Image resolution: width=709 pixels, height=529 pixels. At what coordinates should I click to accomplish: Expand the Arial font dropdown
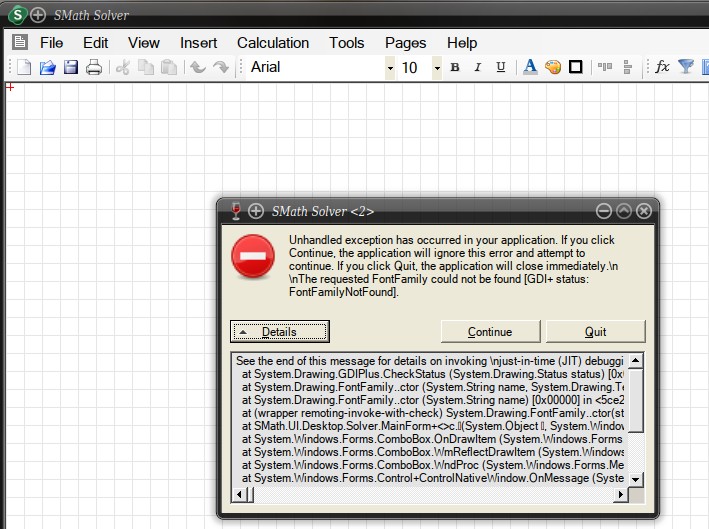(390, 67)
